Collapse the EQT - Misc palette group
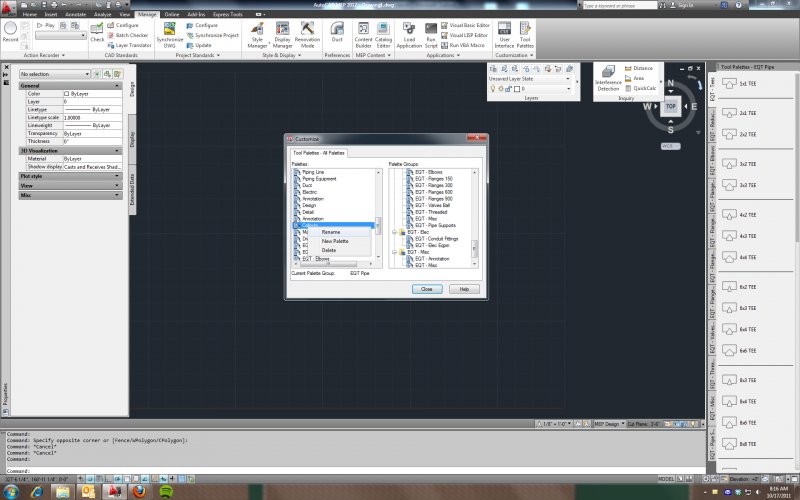Image resolution: width=800 pixels, height=500 pixels. [394, 252]
